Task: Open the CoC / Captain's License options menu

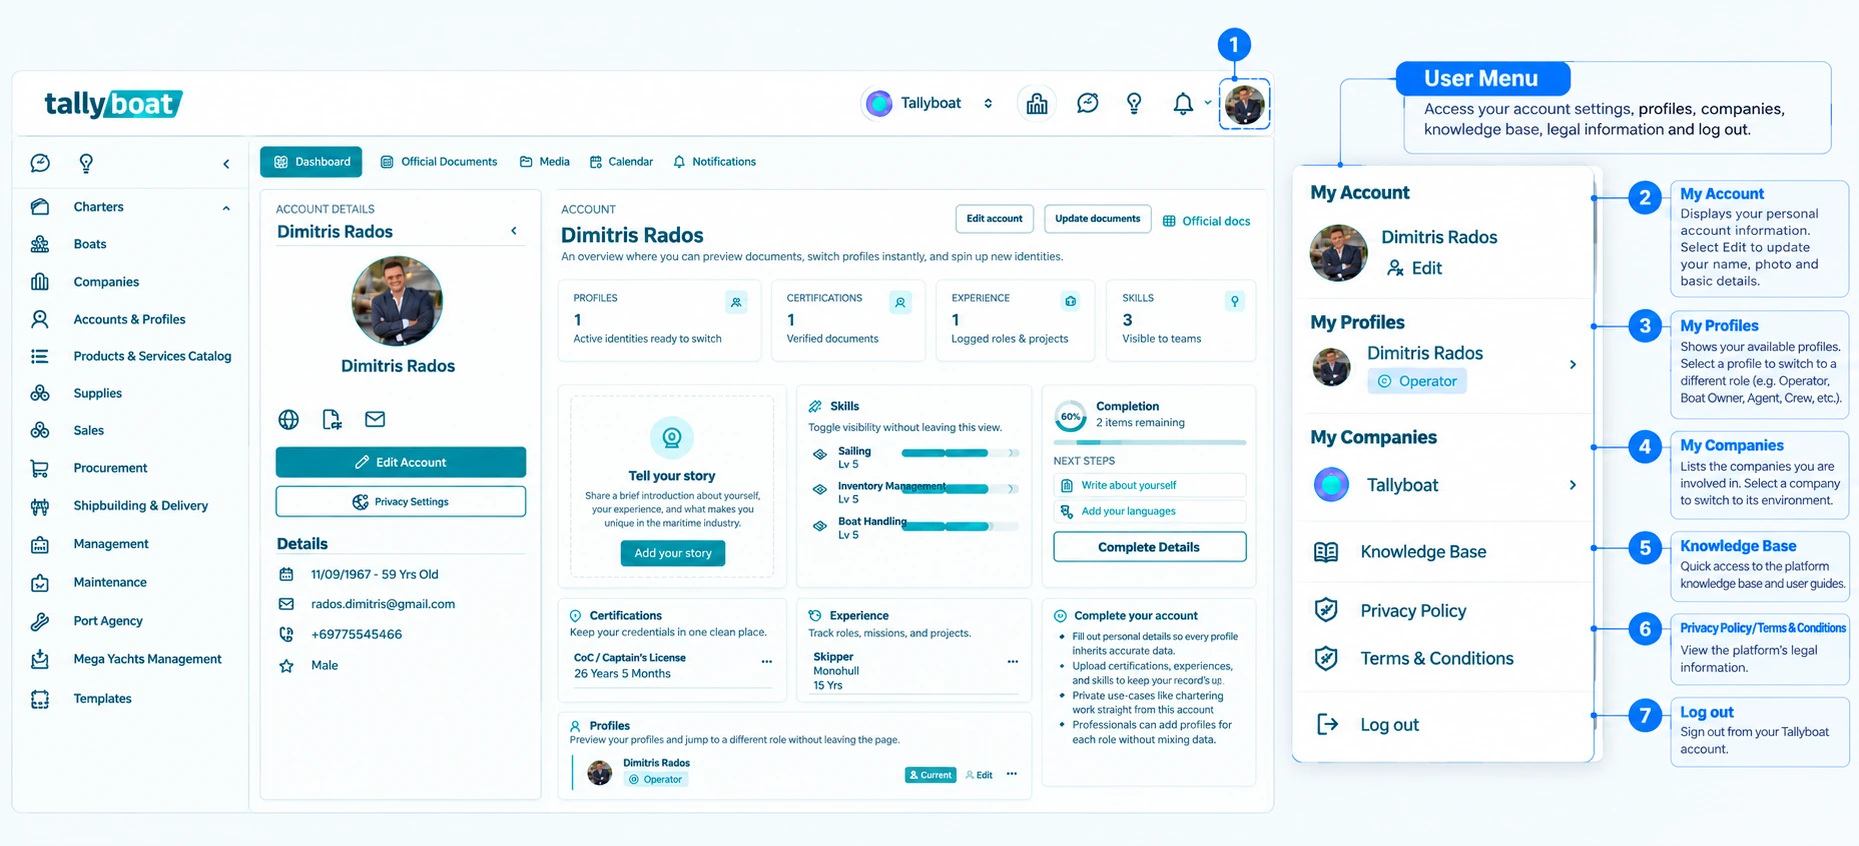Action: [767, 662]
